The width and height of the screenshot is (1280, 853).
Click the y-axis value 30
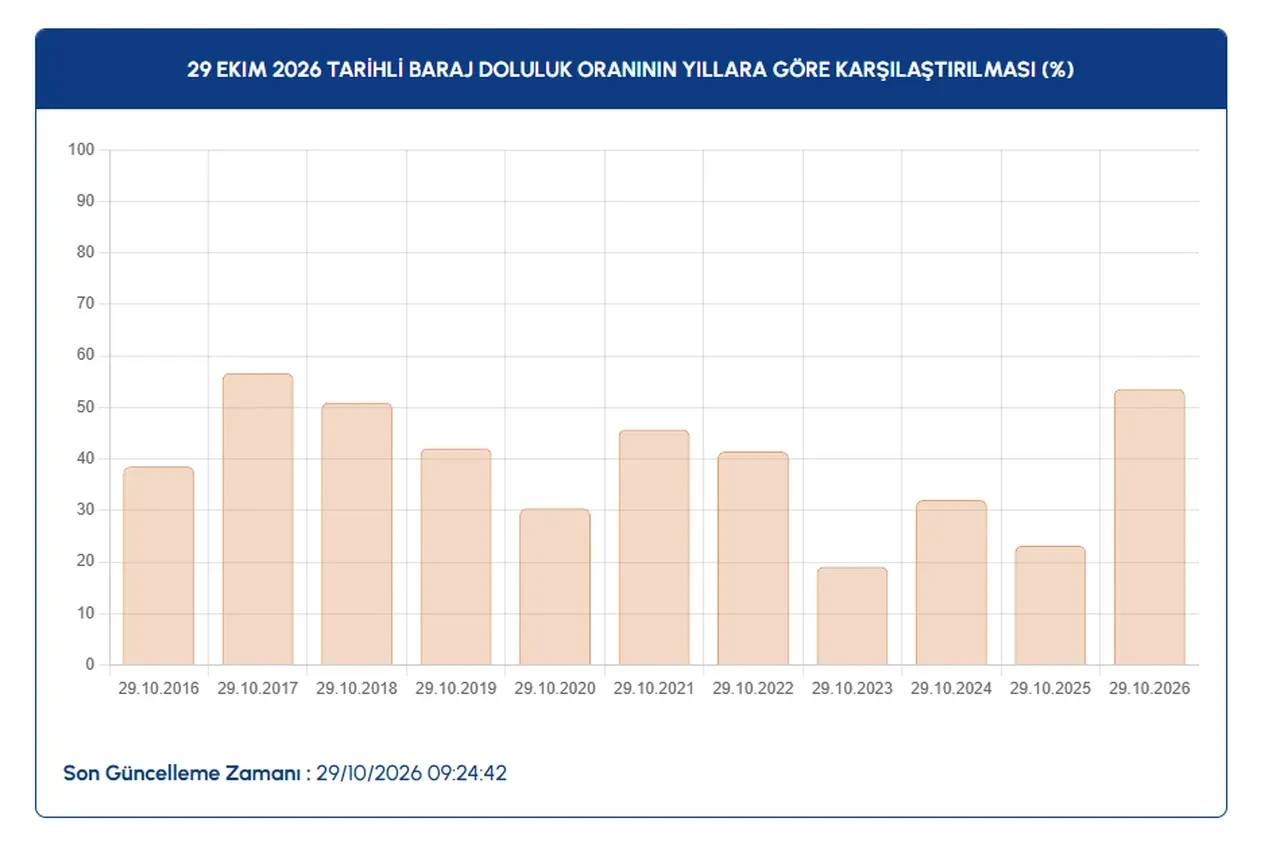pos(85,510)
